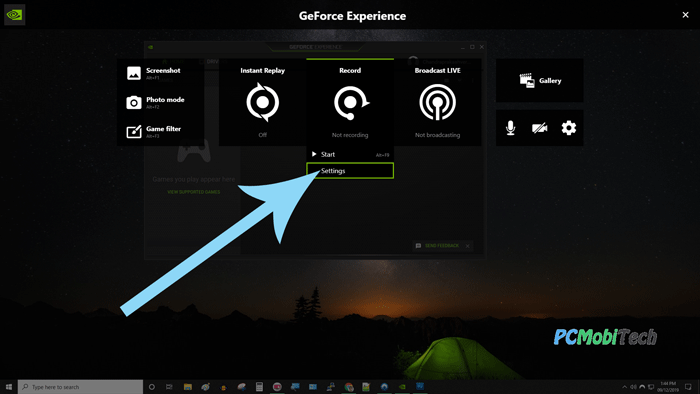Open Task View from the taskbar
Viewport: 700px width, 394px height.
point(169,386)
